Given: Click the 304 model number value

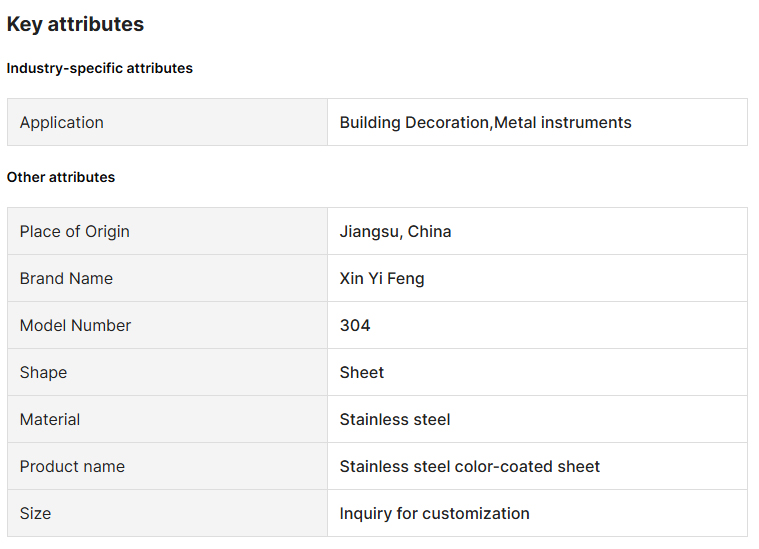Looking at the screenshot, I should click(355, 326).
